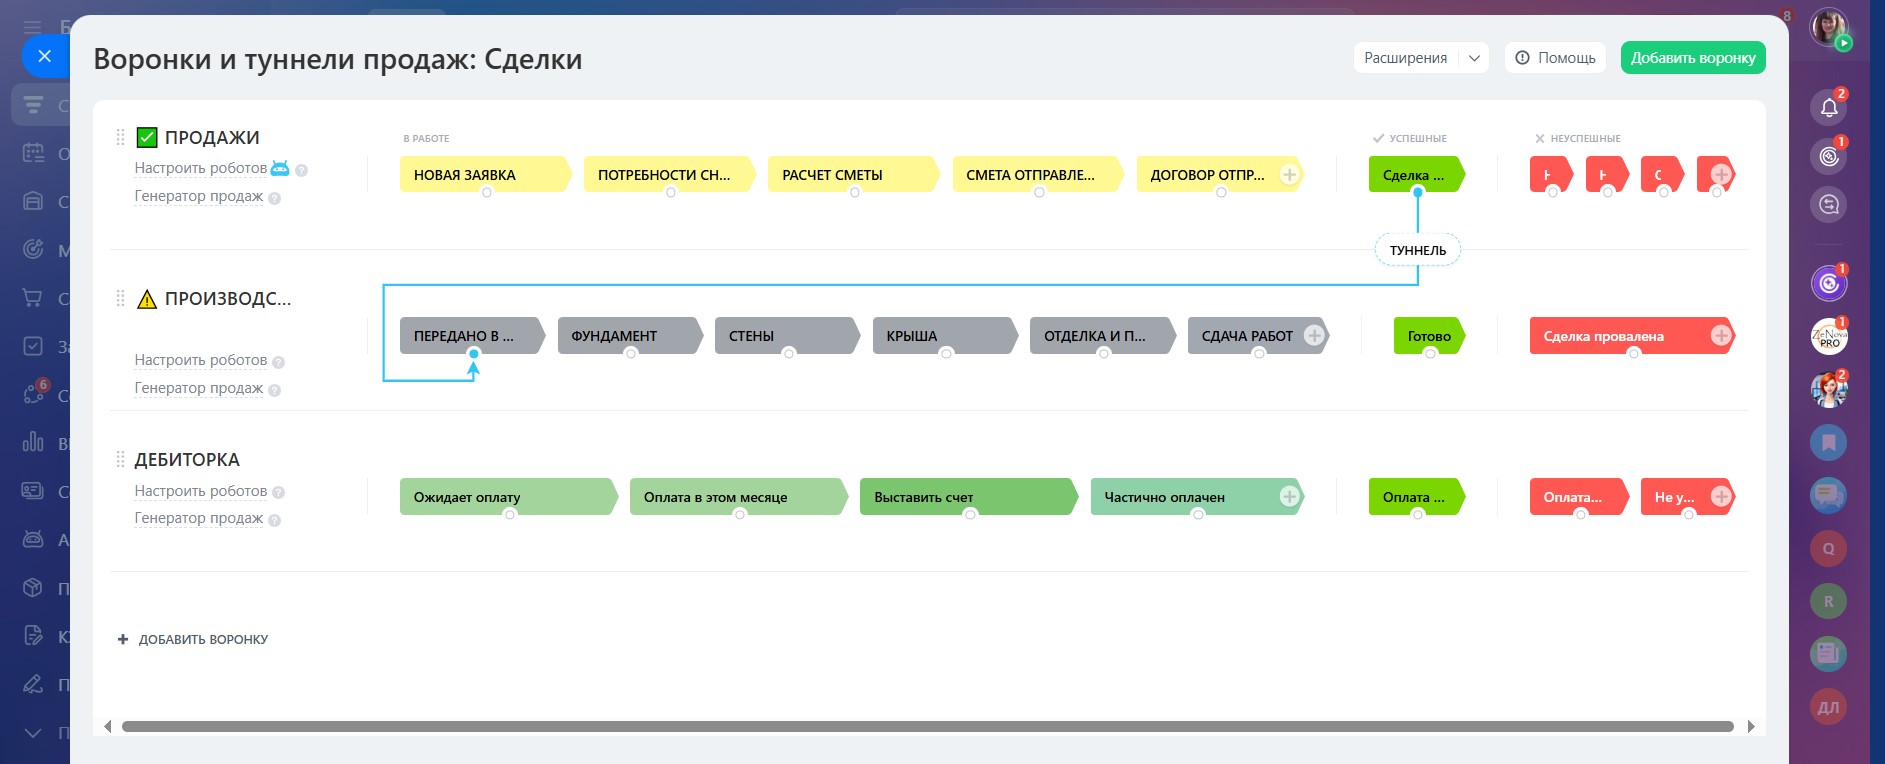Open help icon next to ПРОДАЖИ Настроить роботов
1885x764 pixels.
coord(301,170)
